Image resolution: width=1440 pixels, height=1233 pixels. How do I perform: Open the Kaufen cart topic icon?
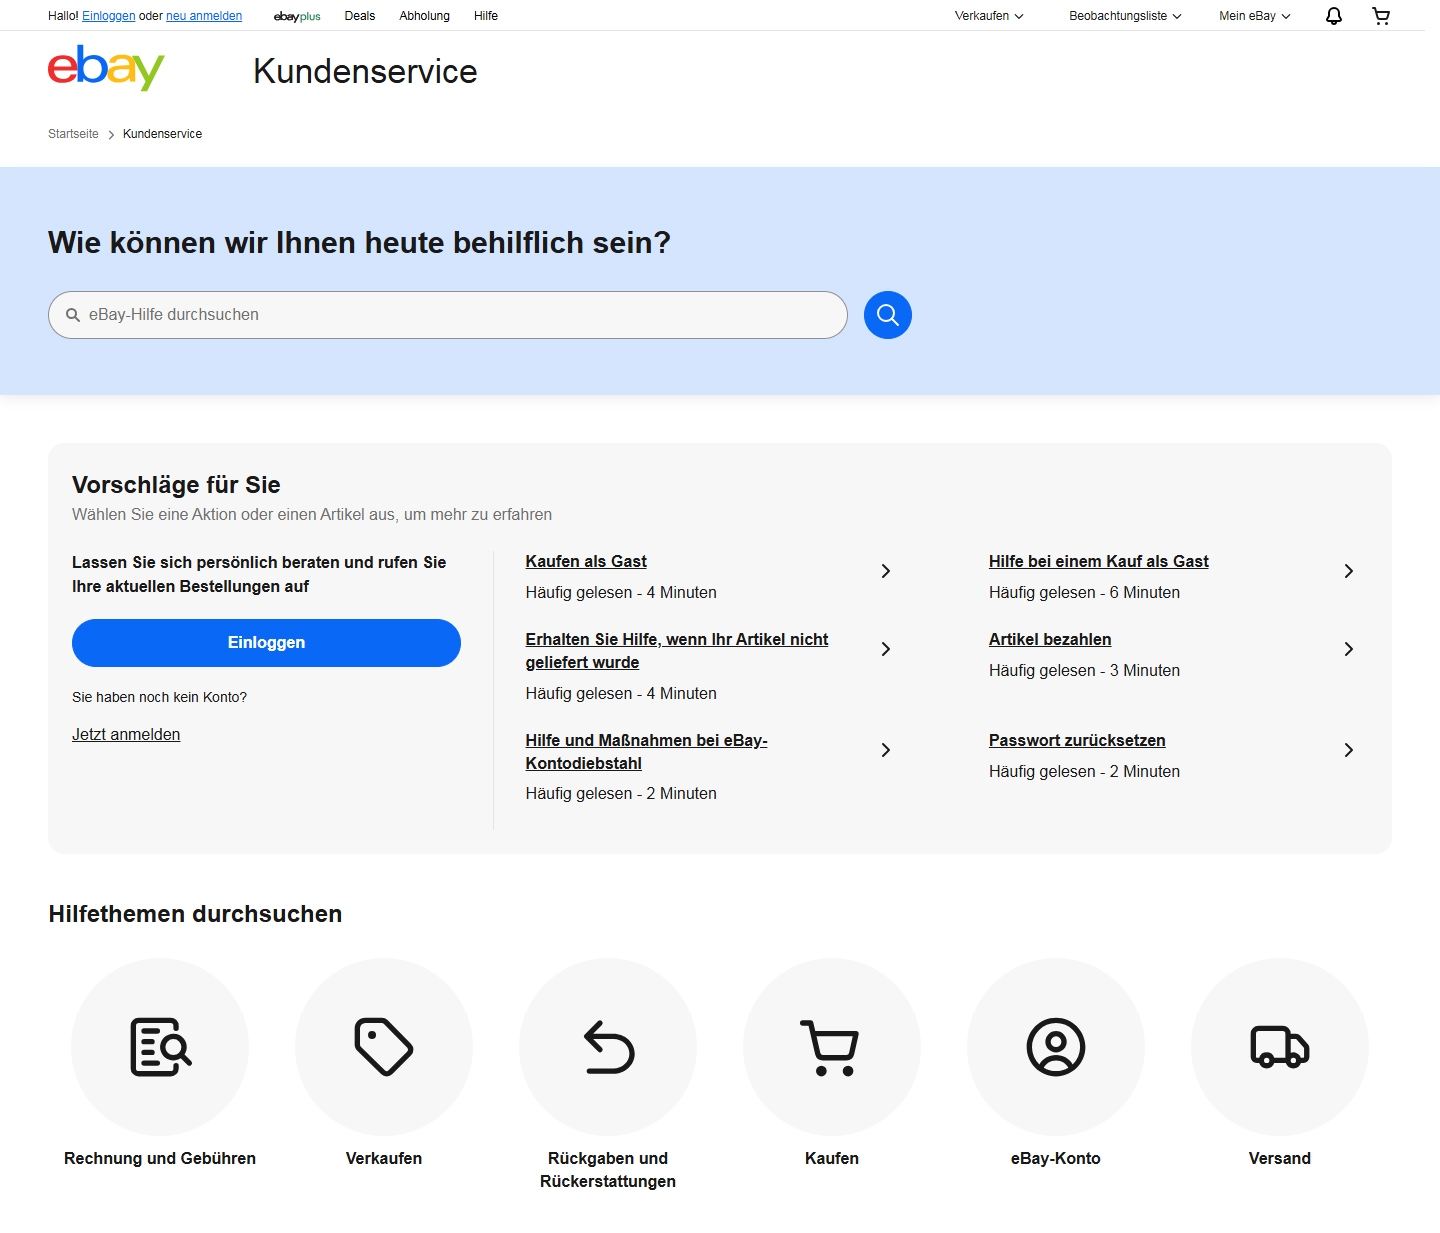[x=832, y=1047]
